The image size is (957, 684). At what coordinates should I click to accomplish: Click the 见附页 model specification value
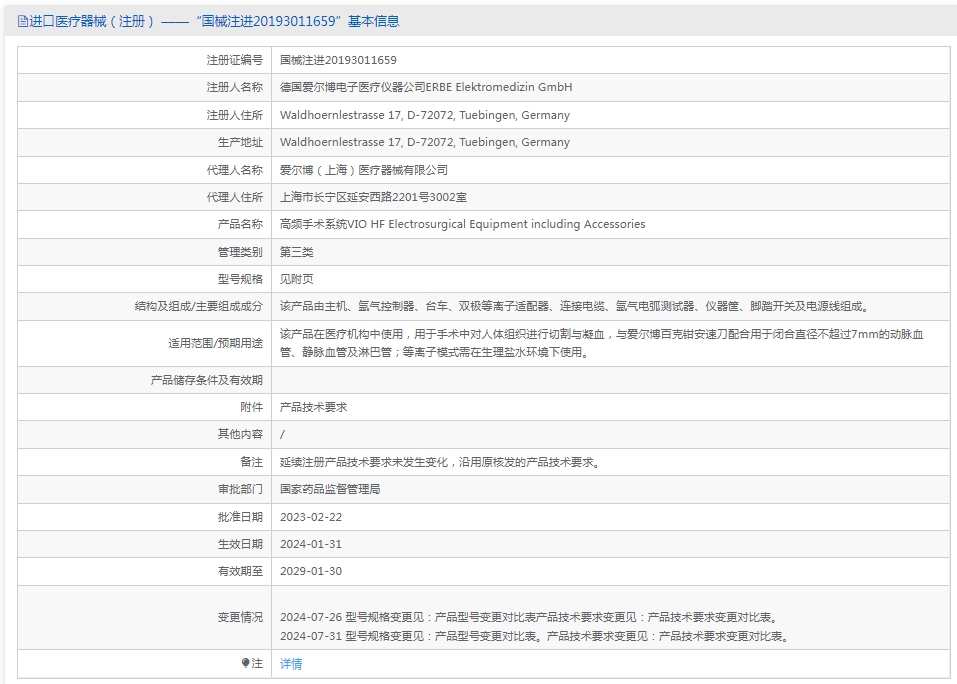click(x=297, y=279)
